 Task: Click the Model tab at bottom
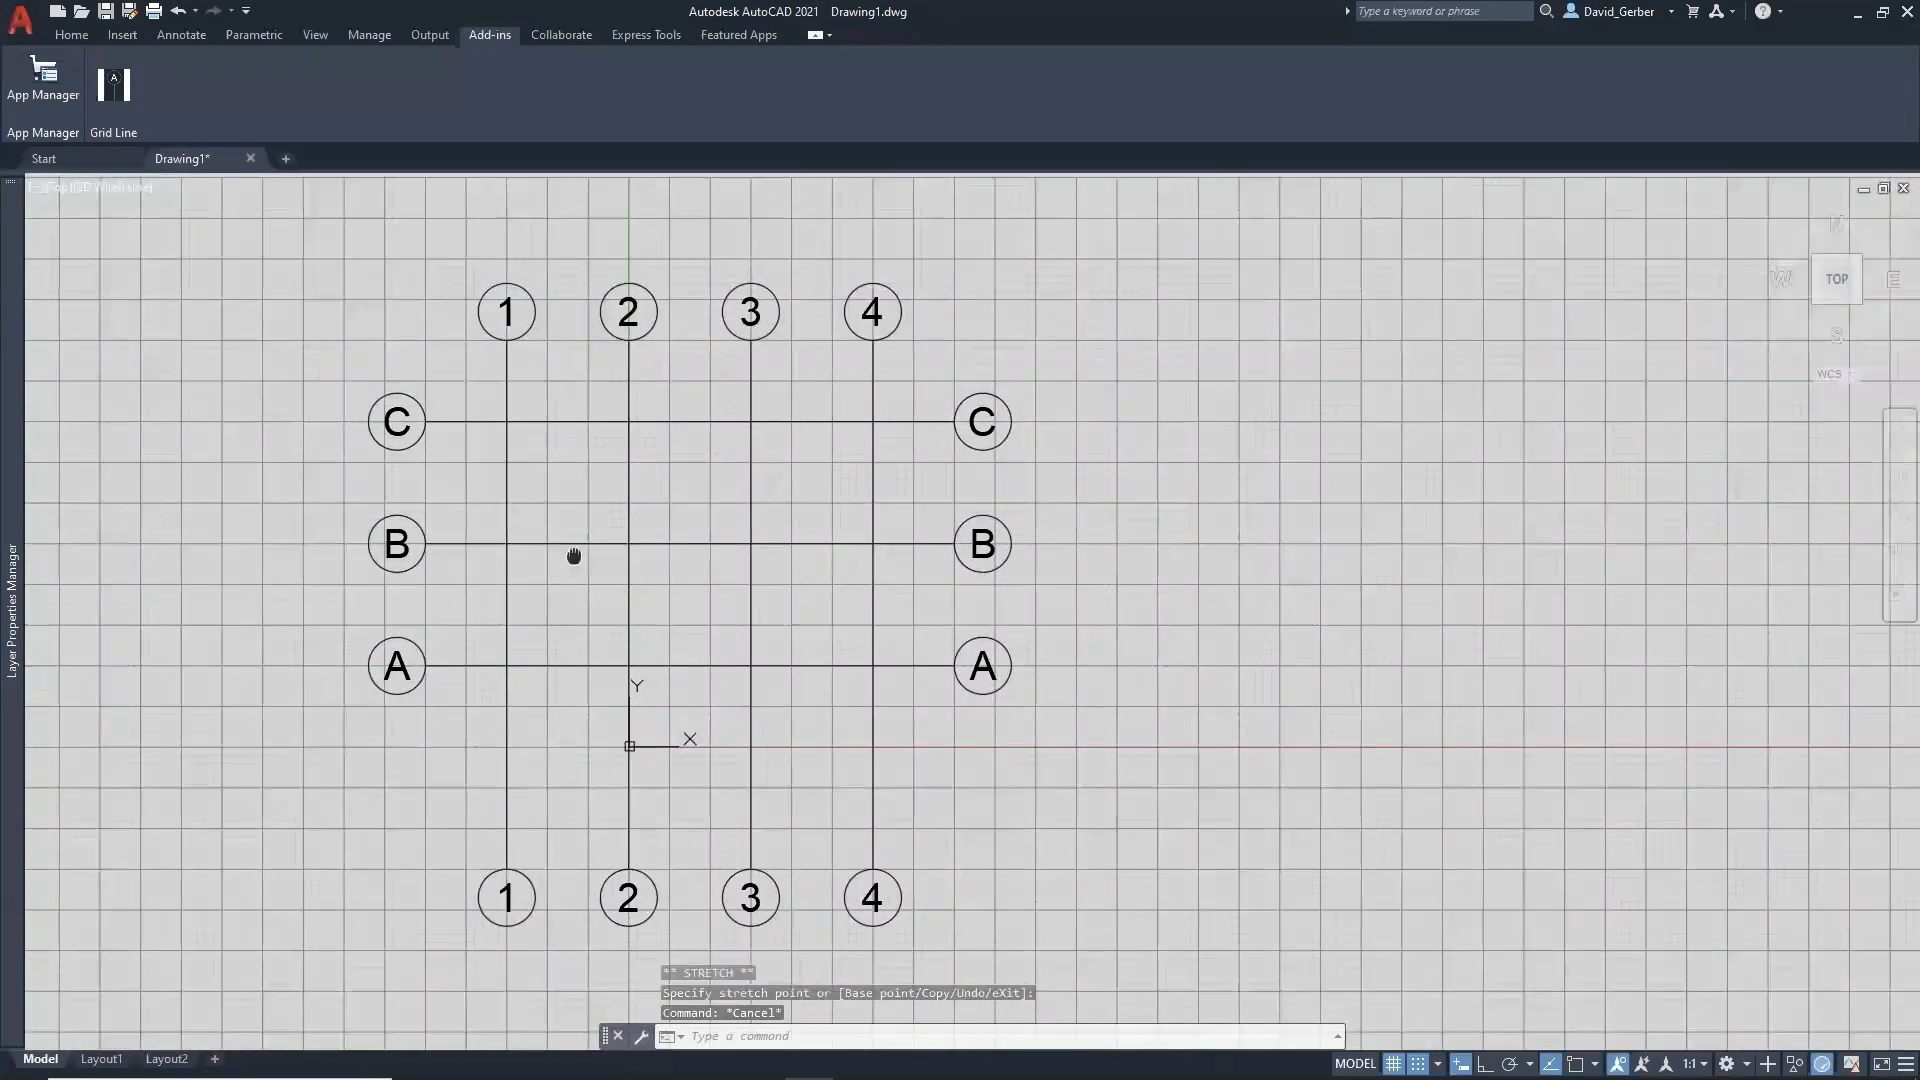(x=40, y=1058)
